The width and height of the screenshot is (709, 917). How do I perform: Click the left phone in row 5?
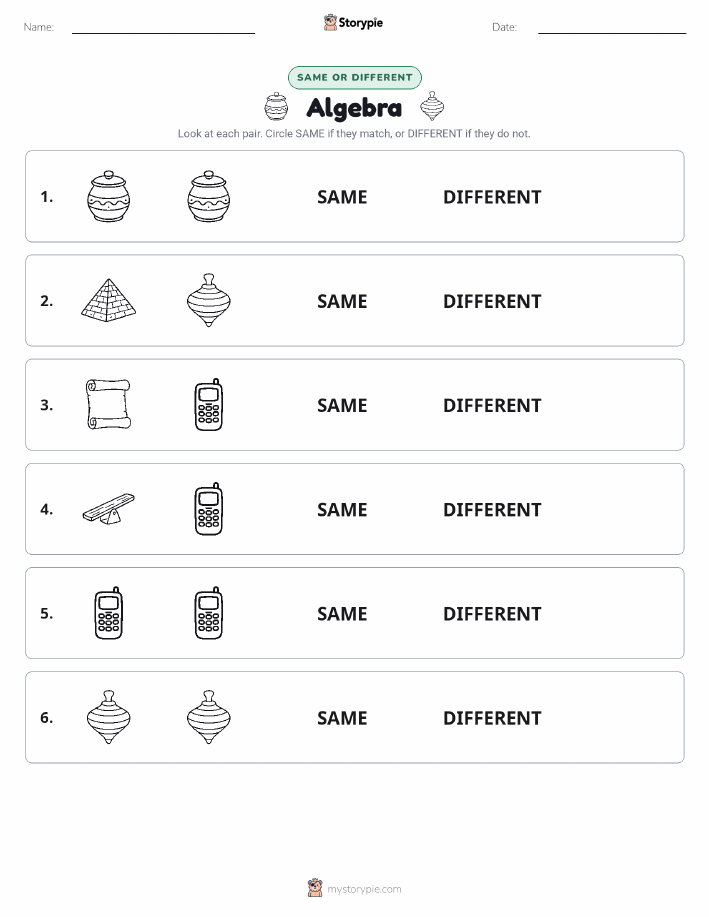[x=109, y=613]
